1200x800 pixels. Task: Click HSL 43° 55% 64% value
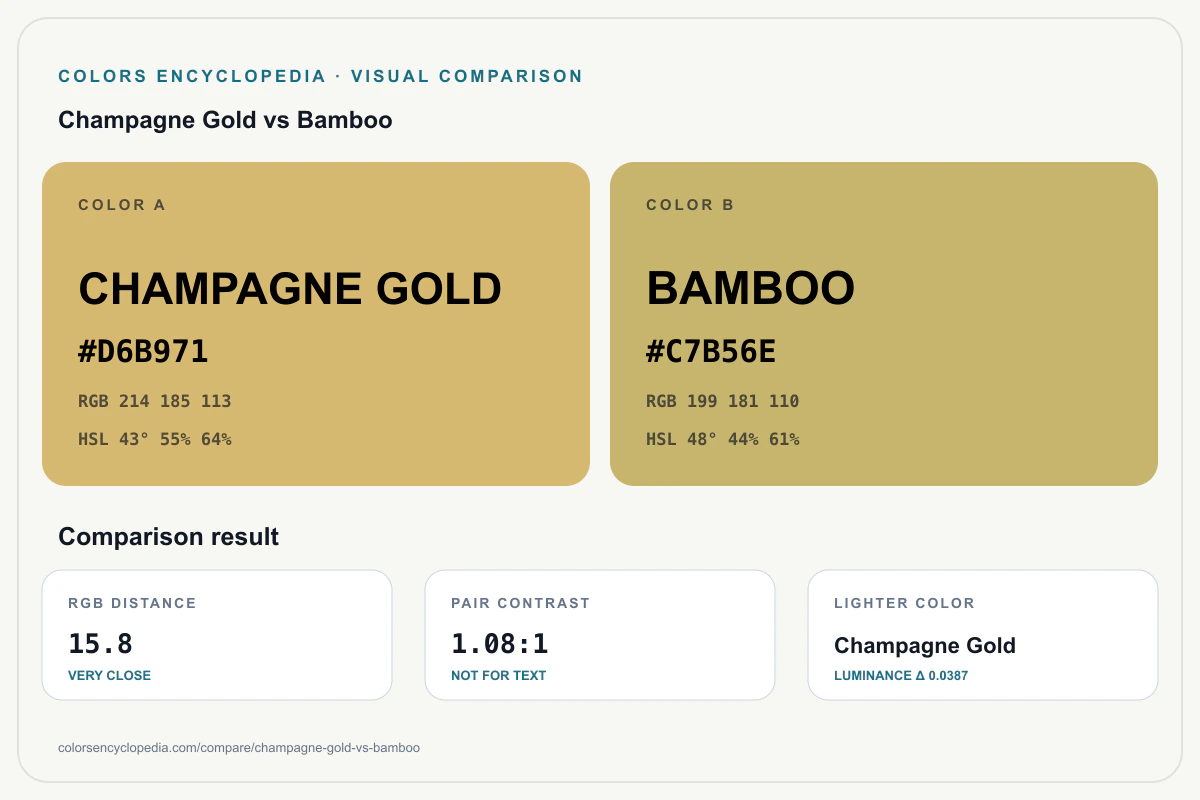tap(155, 439)
